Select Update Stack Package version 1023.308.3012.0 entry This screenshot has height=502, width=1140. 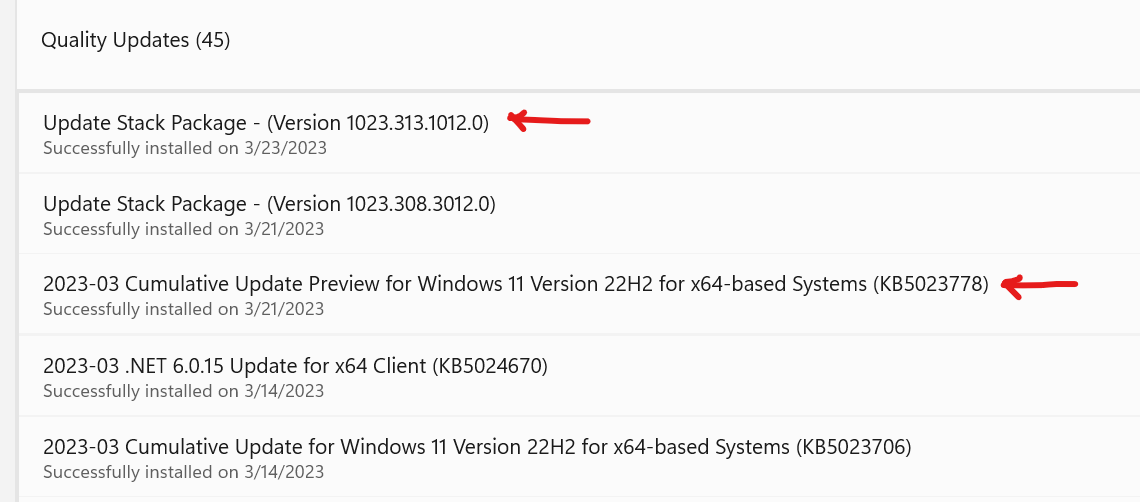click(578, 214)
